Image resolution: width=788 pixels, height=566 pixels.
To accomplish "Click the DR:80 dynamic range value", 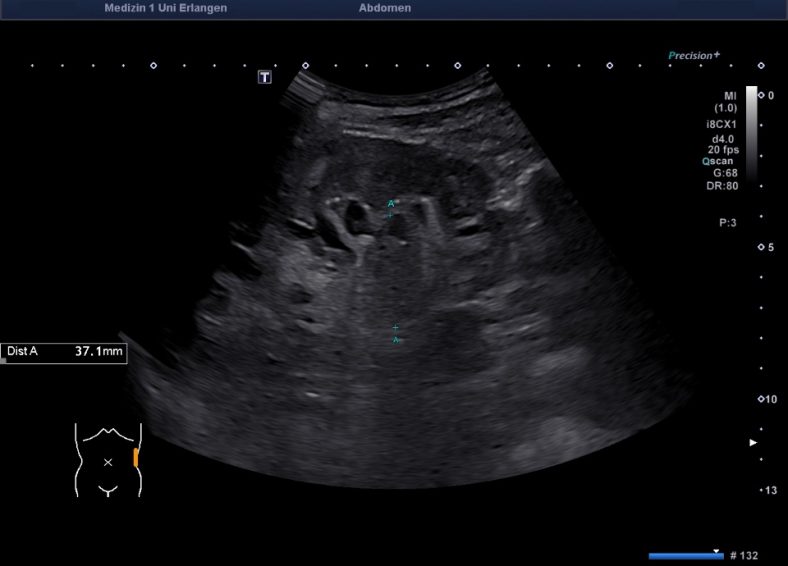I will pyautogui.click(x=723, y=185).
